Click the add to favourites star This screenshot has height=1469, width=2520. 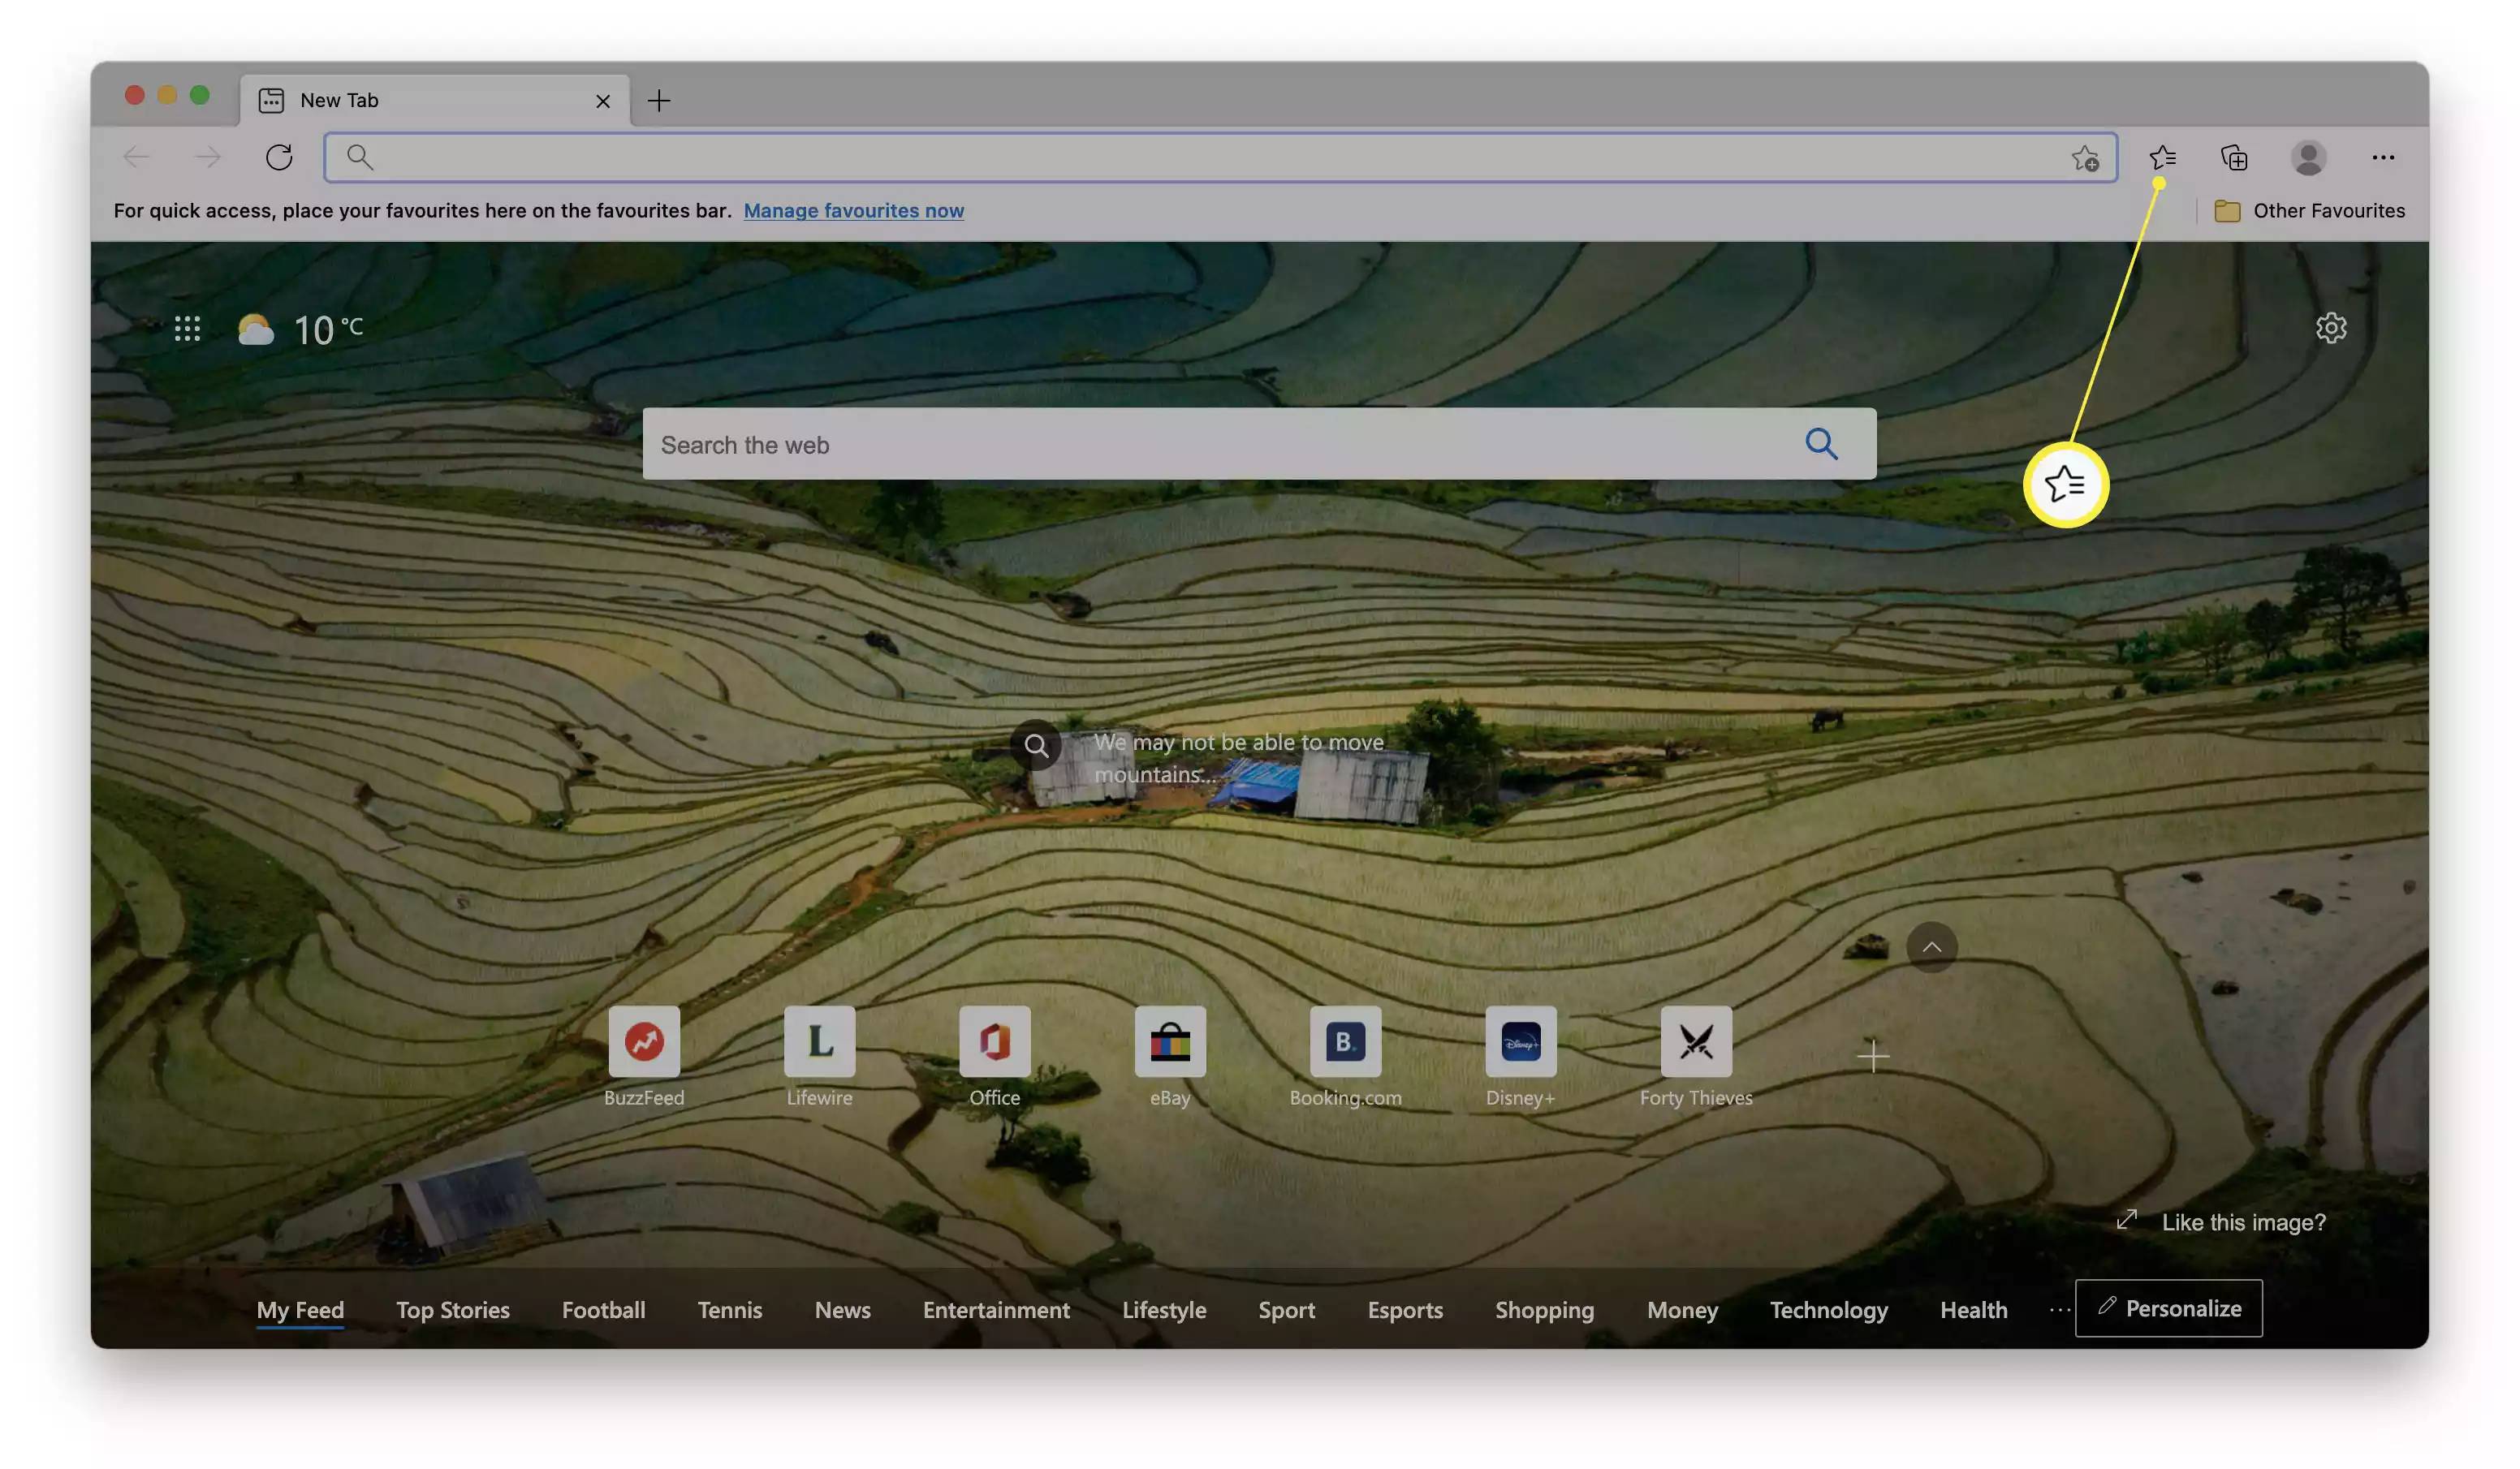(2086, 156)
